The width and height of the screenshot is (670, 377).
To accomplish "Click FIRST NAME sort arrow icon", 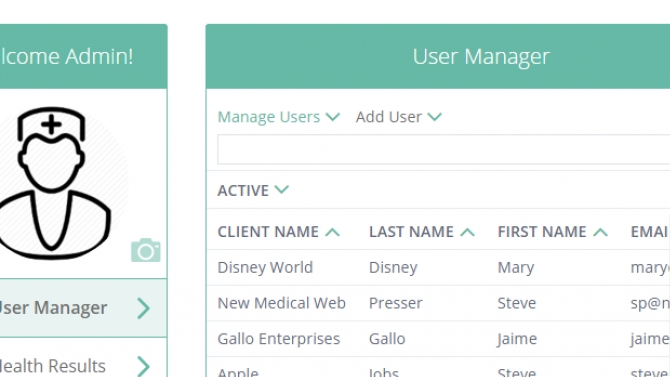I will [600, 232].
